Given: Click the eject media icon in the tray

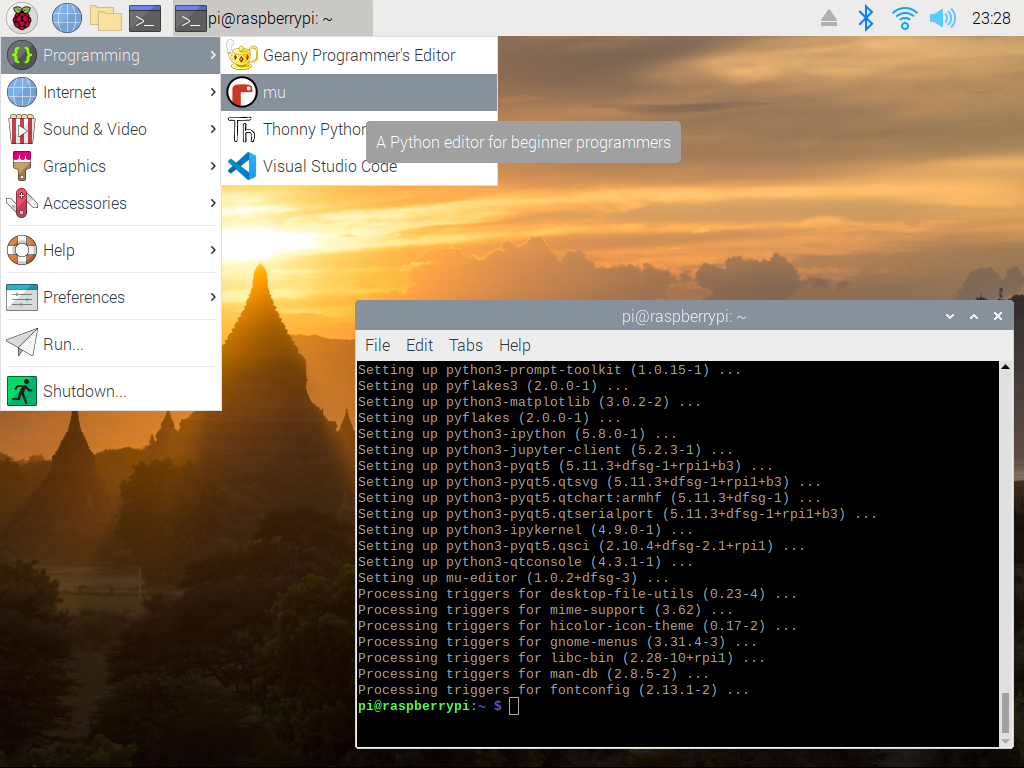Looking at the screenshot, I should [x=829, y=18].
